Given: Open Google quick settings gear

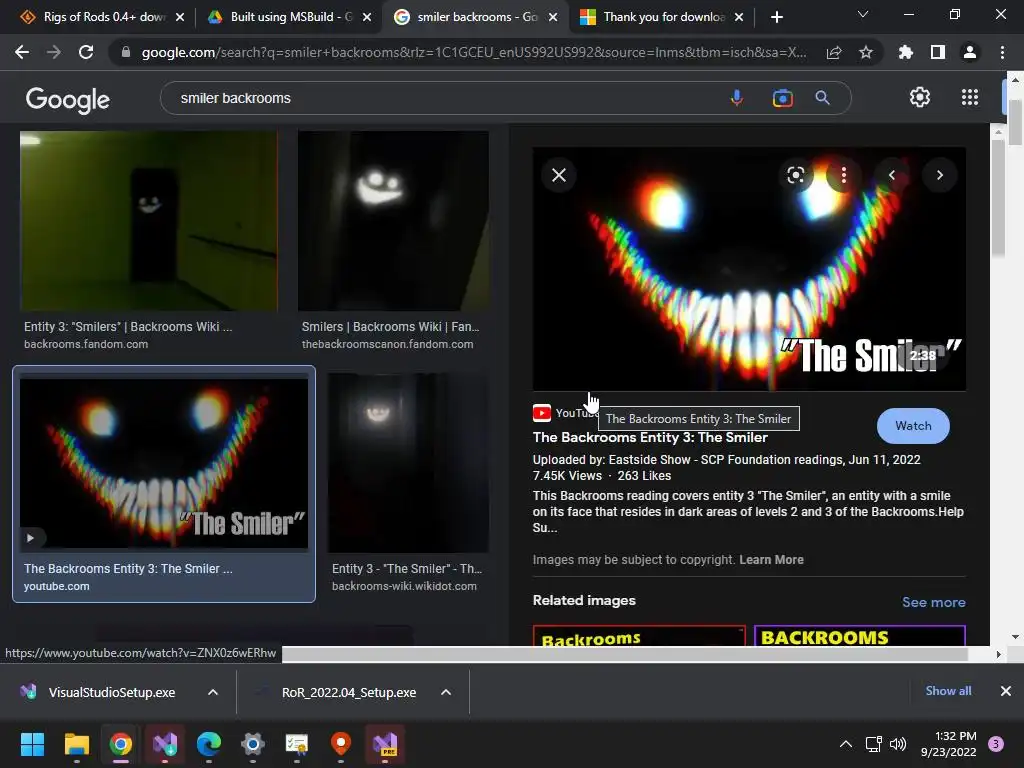Looking at the screenshot, I should pyautogui.click(x=920, y=97).
